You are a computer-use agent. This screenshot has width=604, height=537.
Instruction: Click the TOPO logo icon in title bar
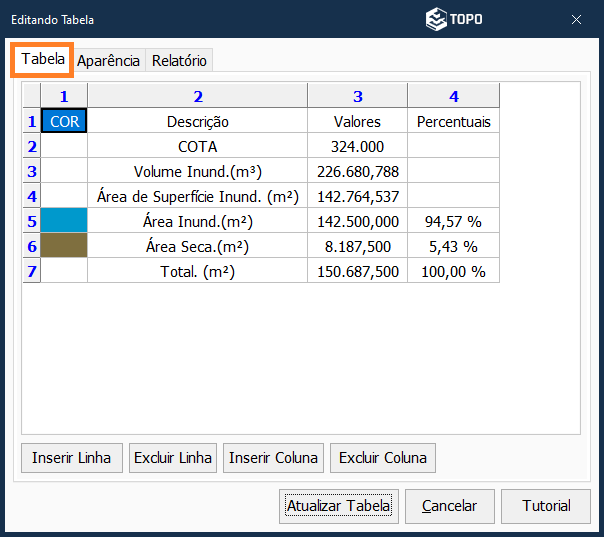click(x=436, y=19)
